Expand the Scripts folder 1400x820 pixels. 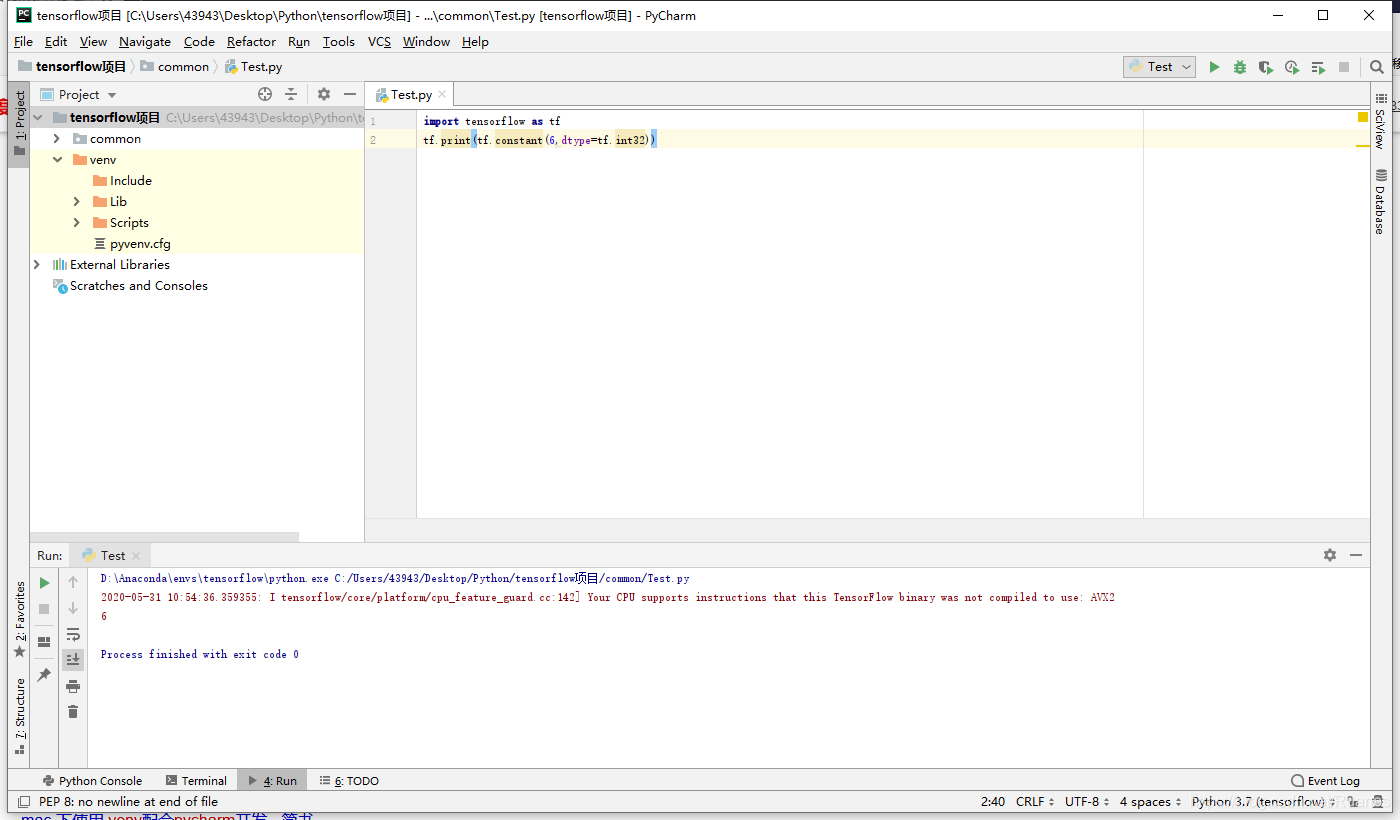tap(77, 223)
